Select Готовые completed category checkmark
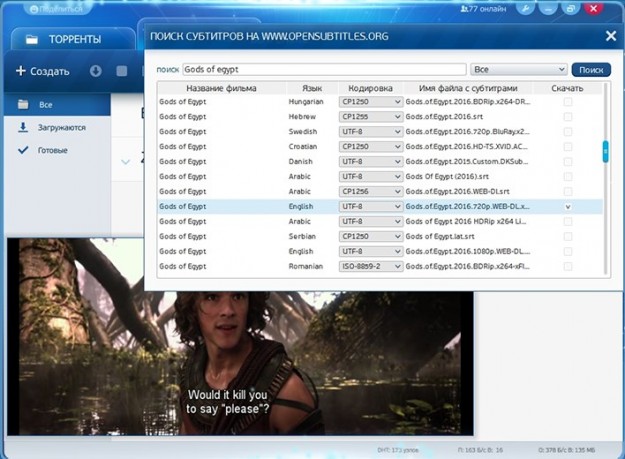Viewport: 625px width, 459px height. [23, 151]
